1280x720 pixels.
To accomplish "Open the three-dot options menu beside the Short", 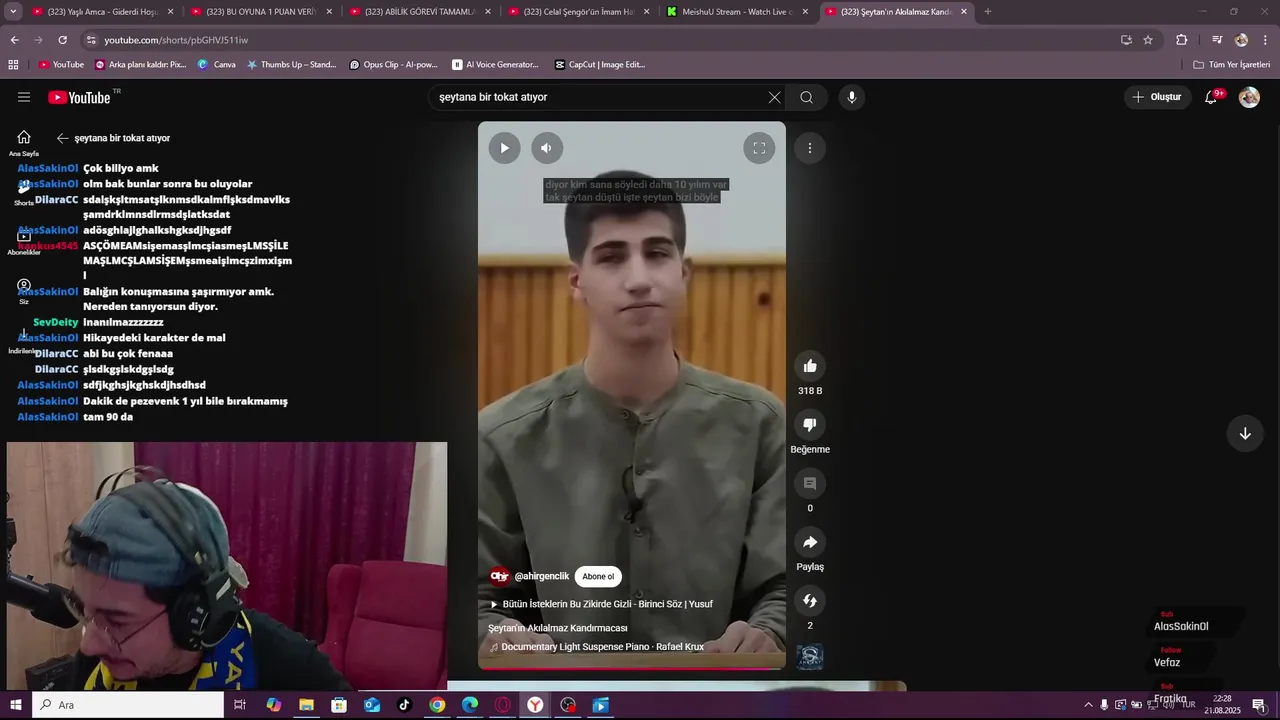I will click(810, 148).
